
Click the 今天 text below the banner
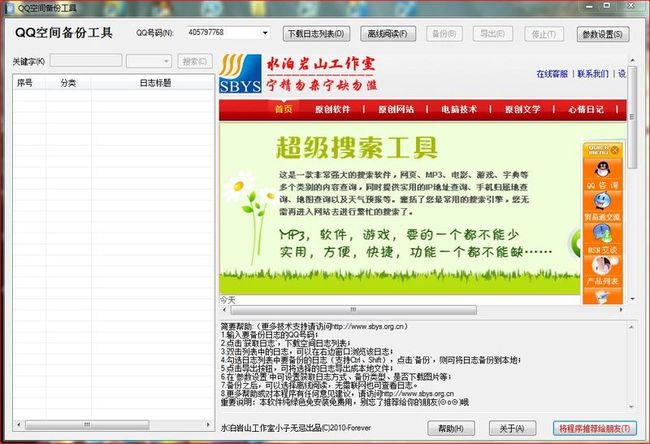228,300
